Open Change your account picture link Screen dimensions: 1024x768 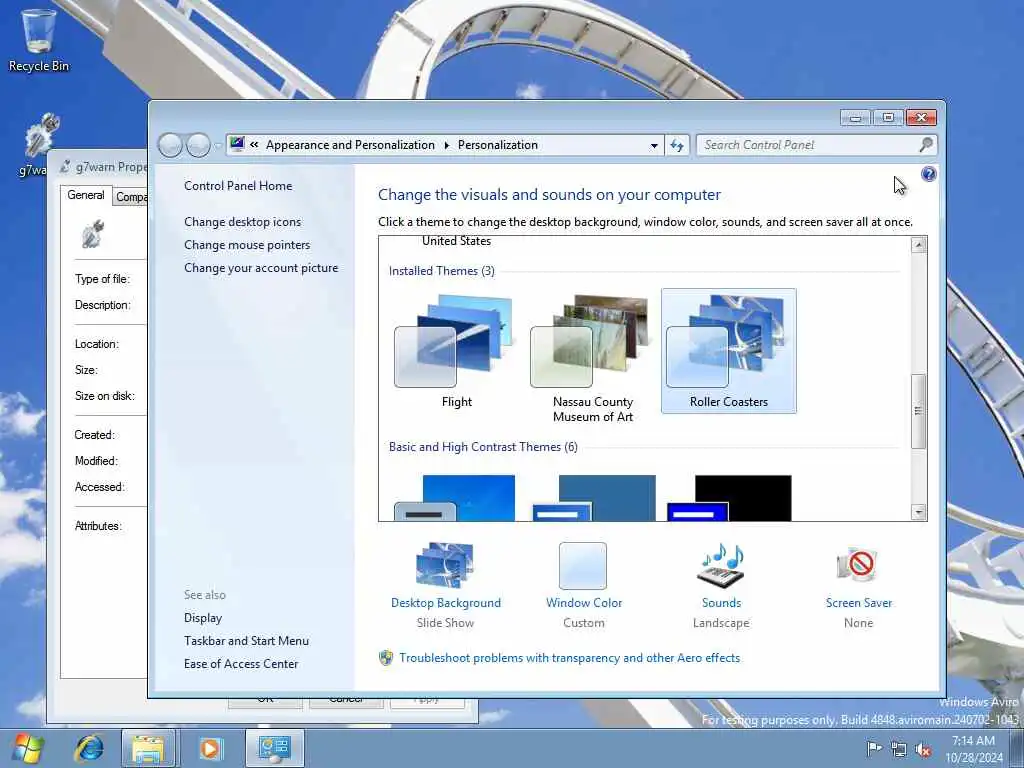coord(261,268)
